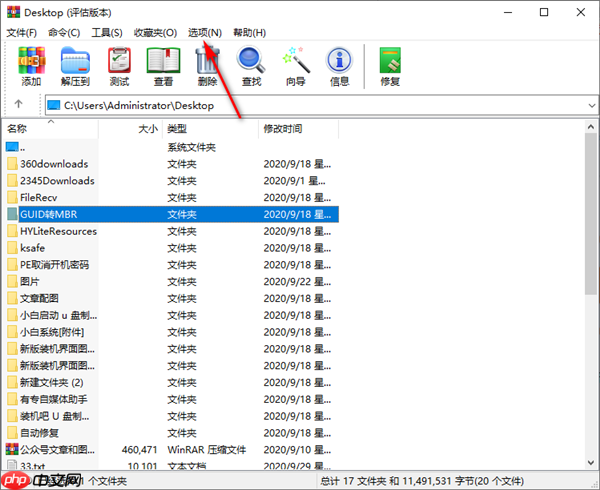
Task: Expand the address path dropdown arrow
Action: 592,106
